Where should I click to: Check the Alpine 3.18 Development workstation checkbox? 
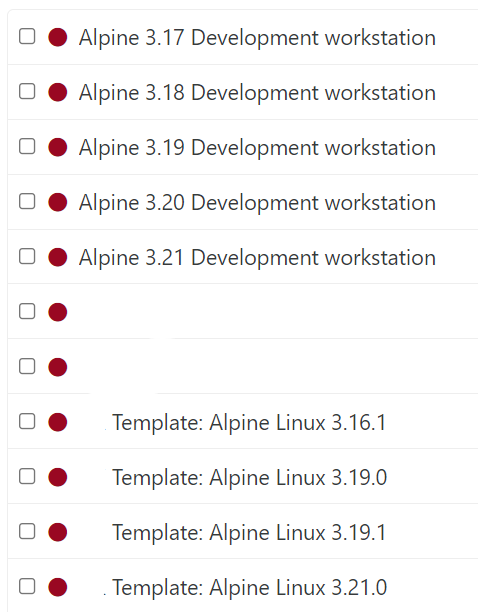27,91
